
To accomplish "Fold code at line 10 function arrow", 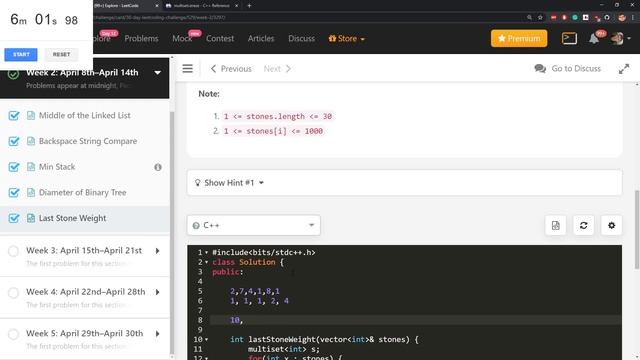I will 207,340.
